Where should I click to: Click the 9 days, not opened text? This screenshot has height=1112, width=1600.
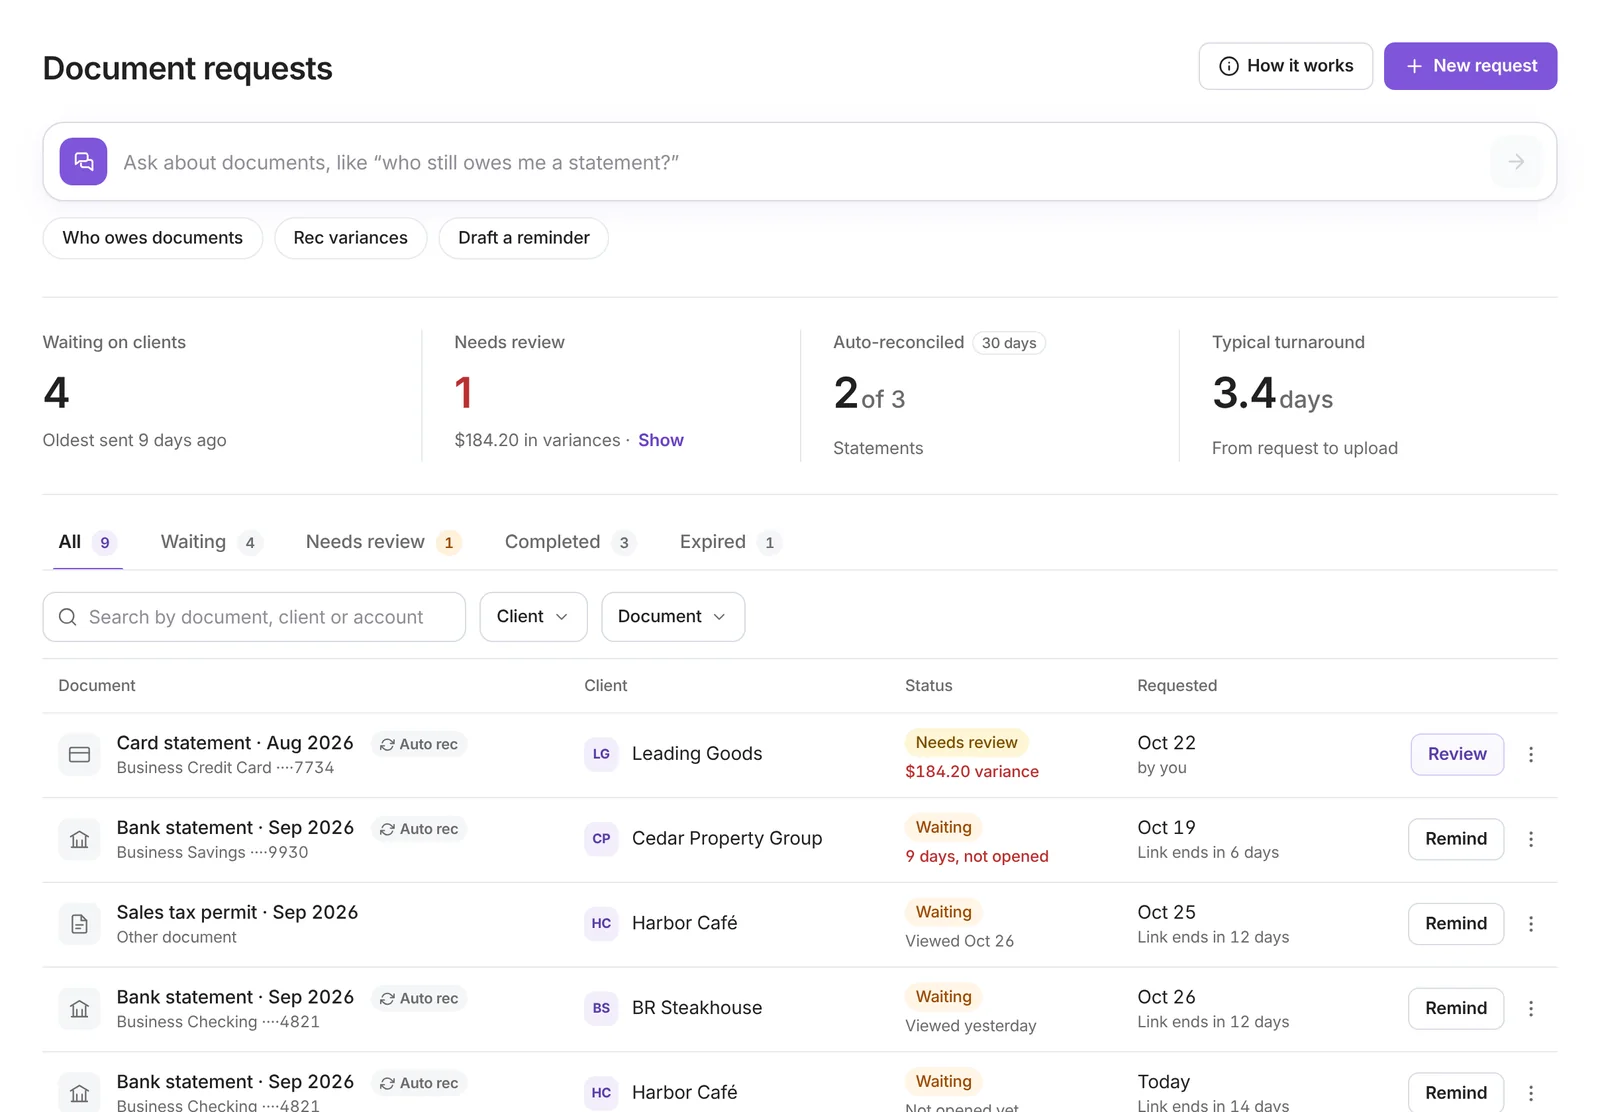point(977,857)
